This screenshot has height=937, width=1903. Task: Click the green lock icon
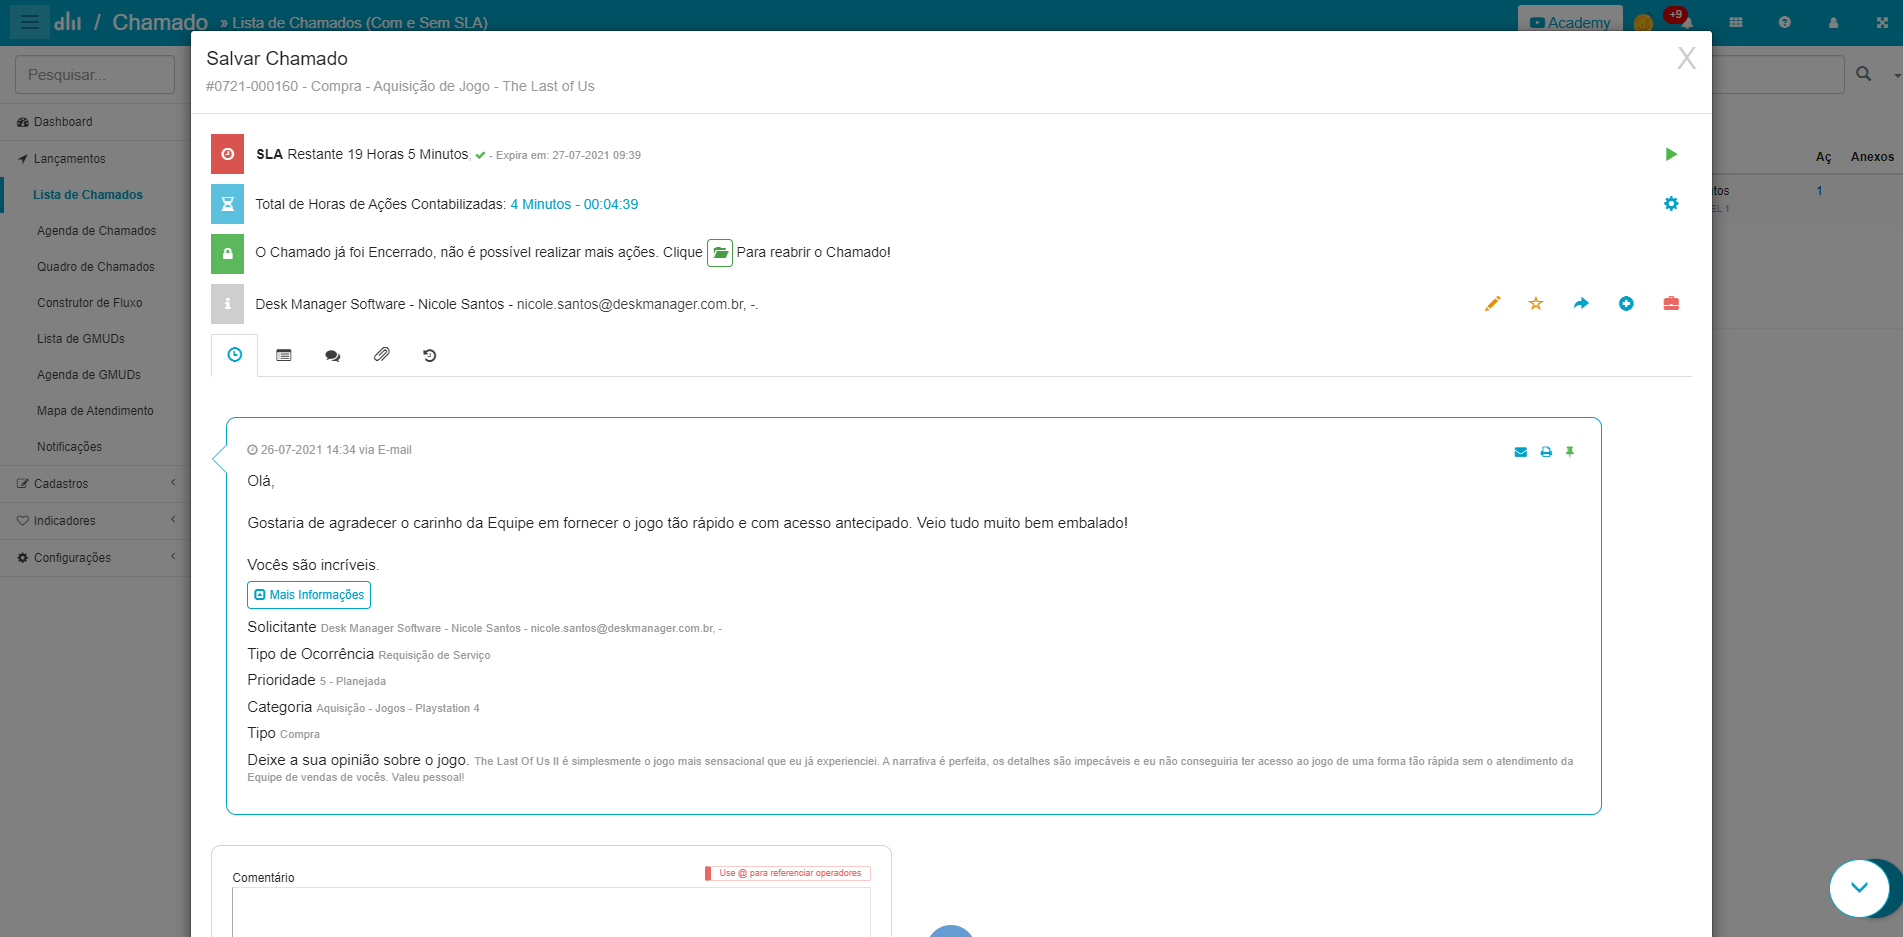tap(228, 254)
